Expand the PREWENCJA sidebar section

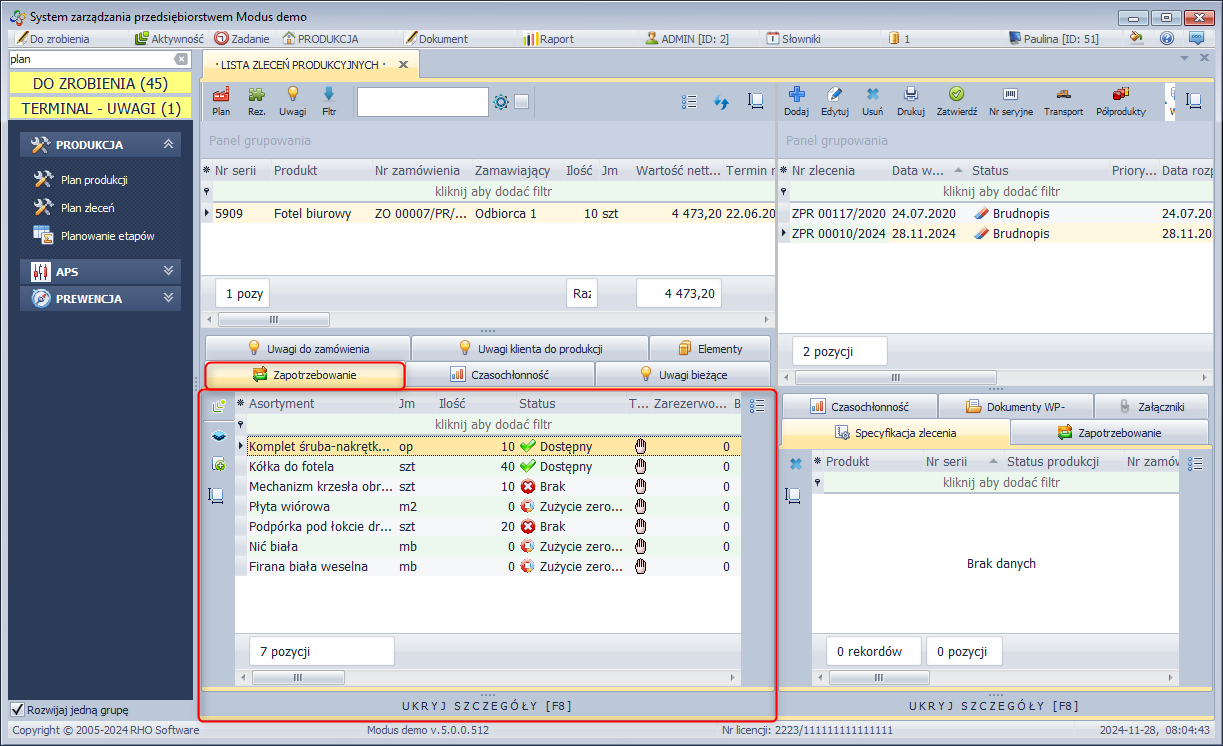pos(168,298)
